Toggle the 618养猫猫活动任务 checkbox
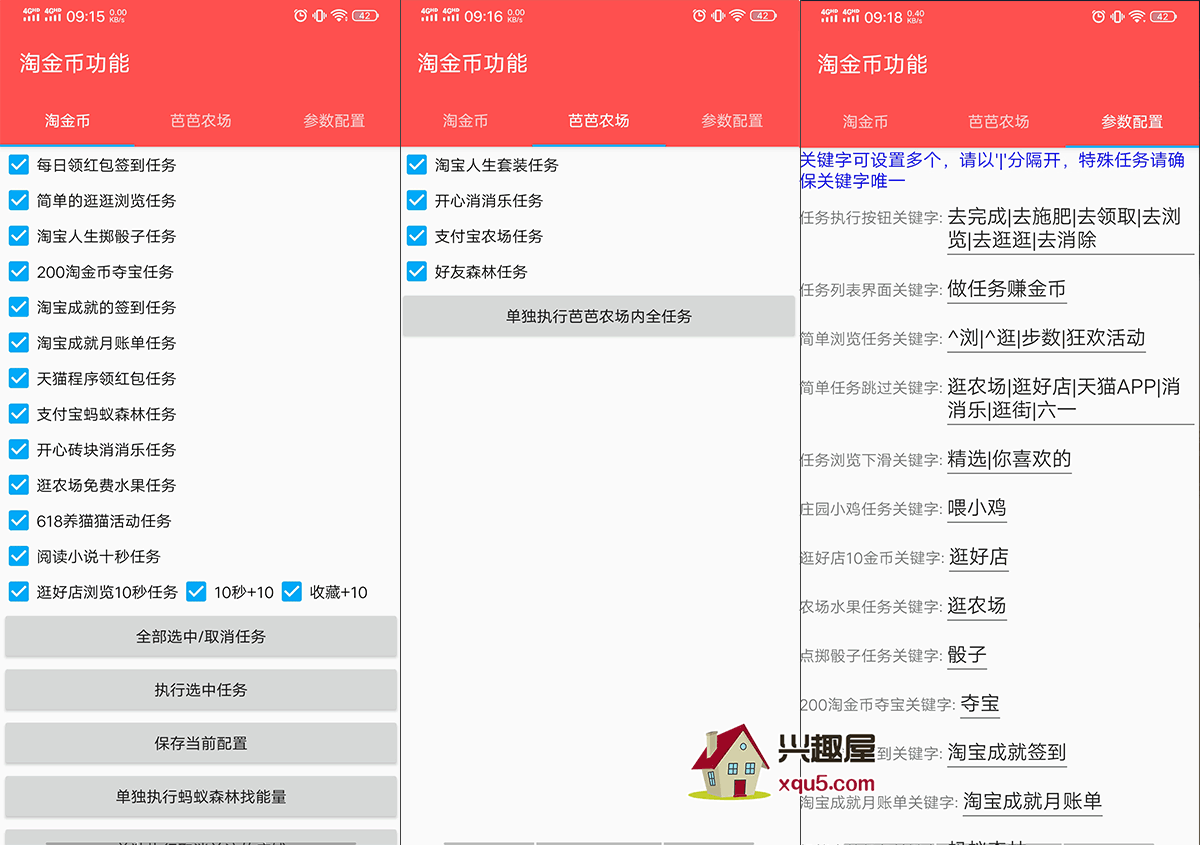1200x845 pixels. 19,521
